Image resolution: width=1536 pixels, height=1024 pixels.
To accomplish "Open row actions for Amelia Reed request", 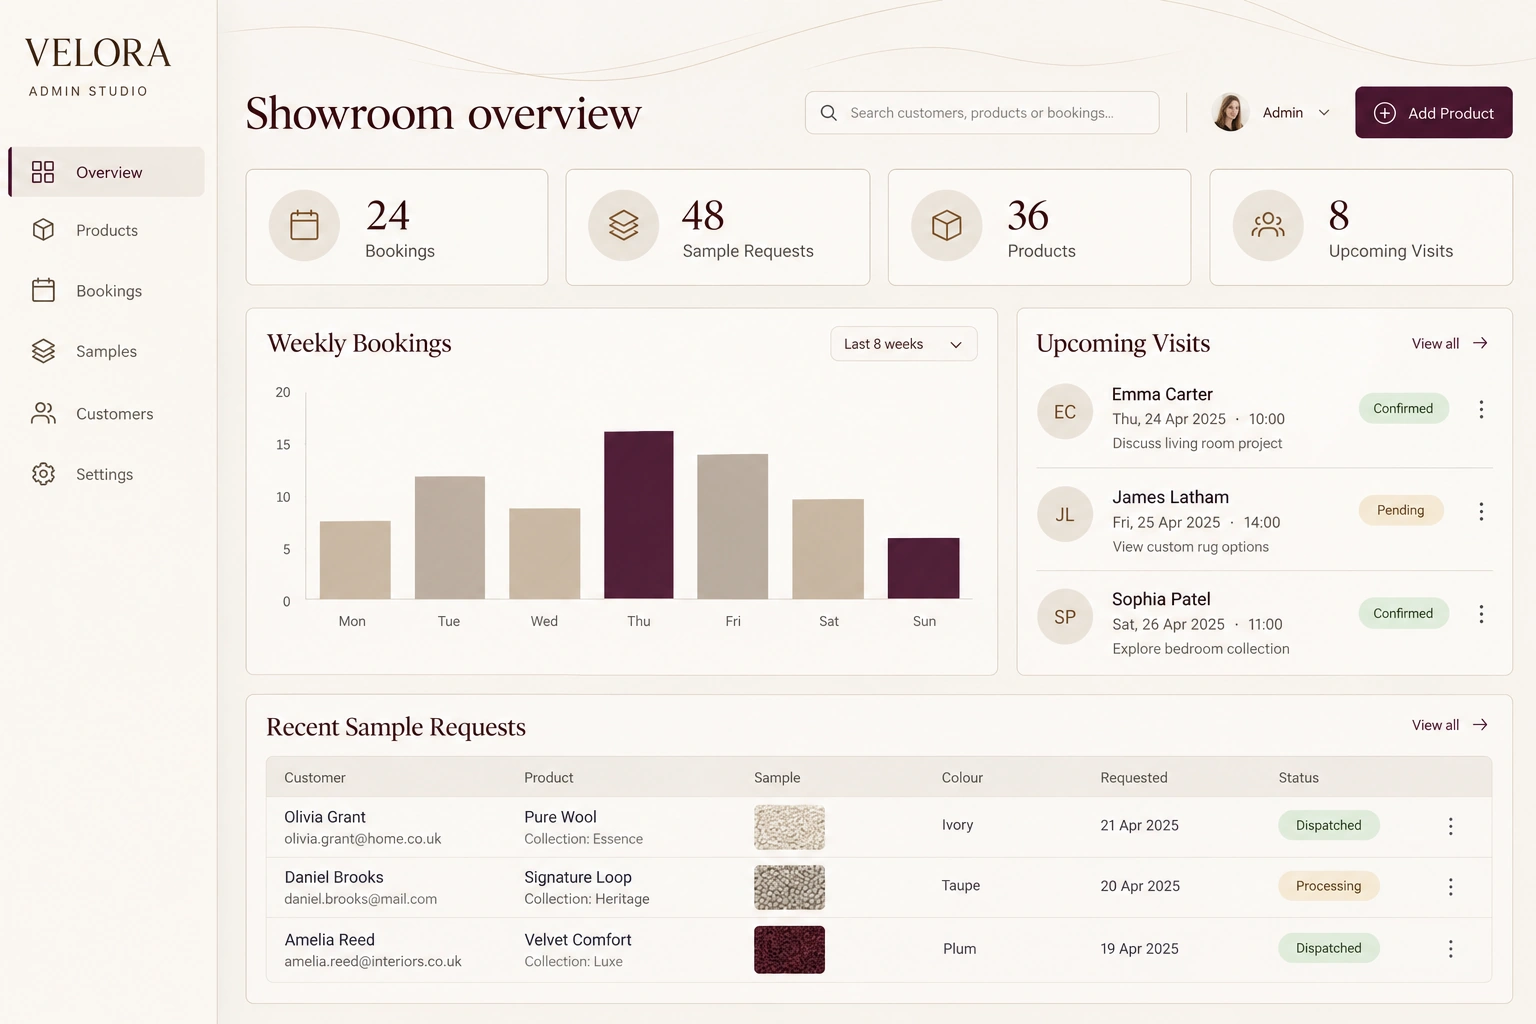I will point(1450,949).
